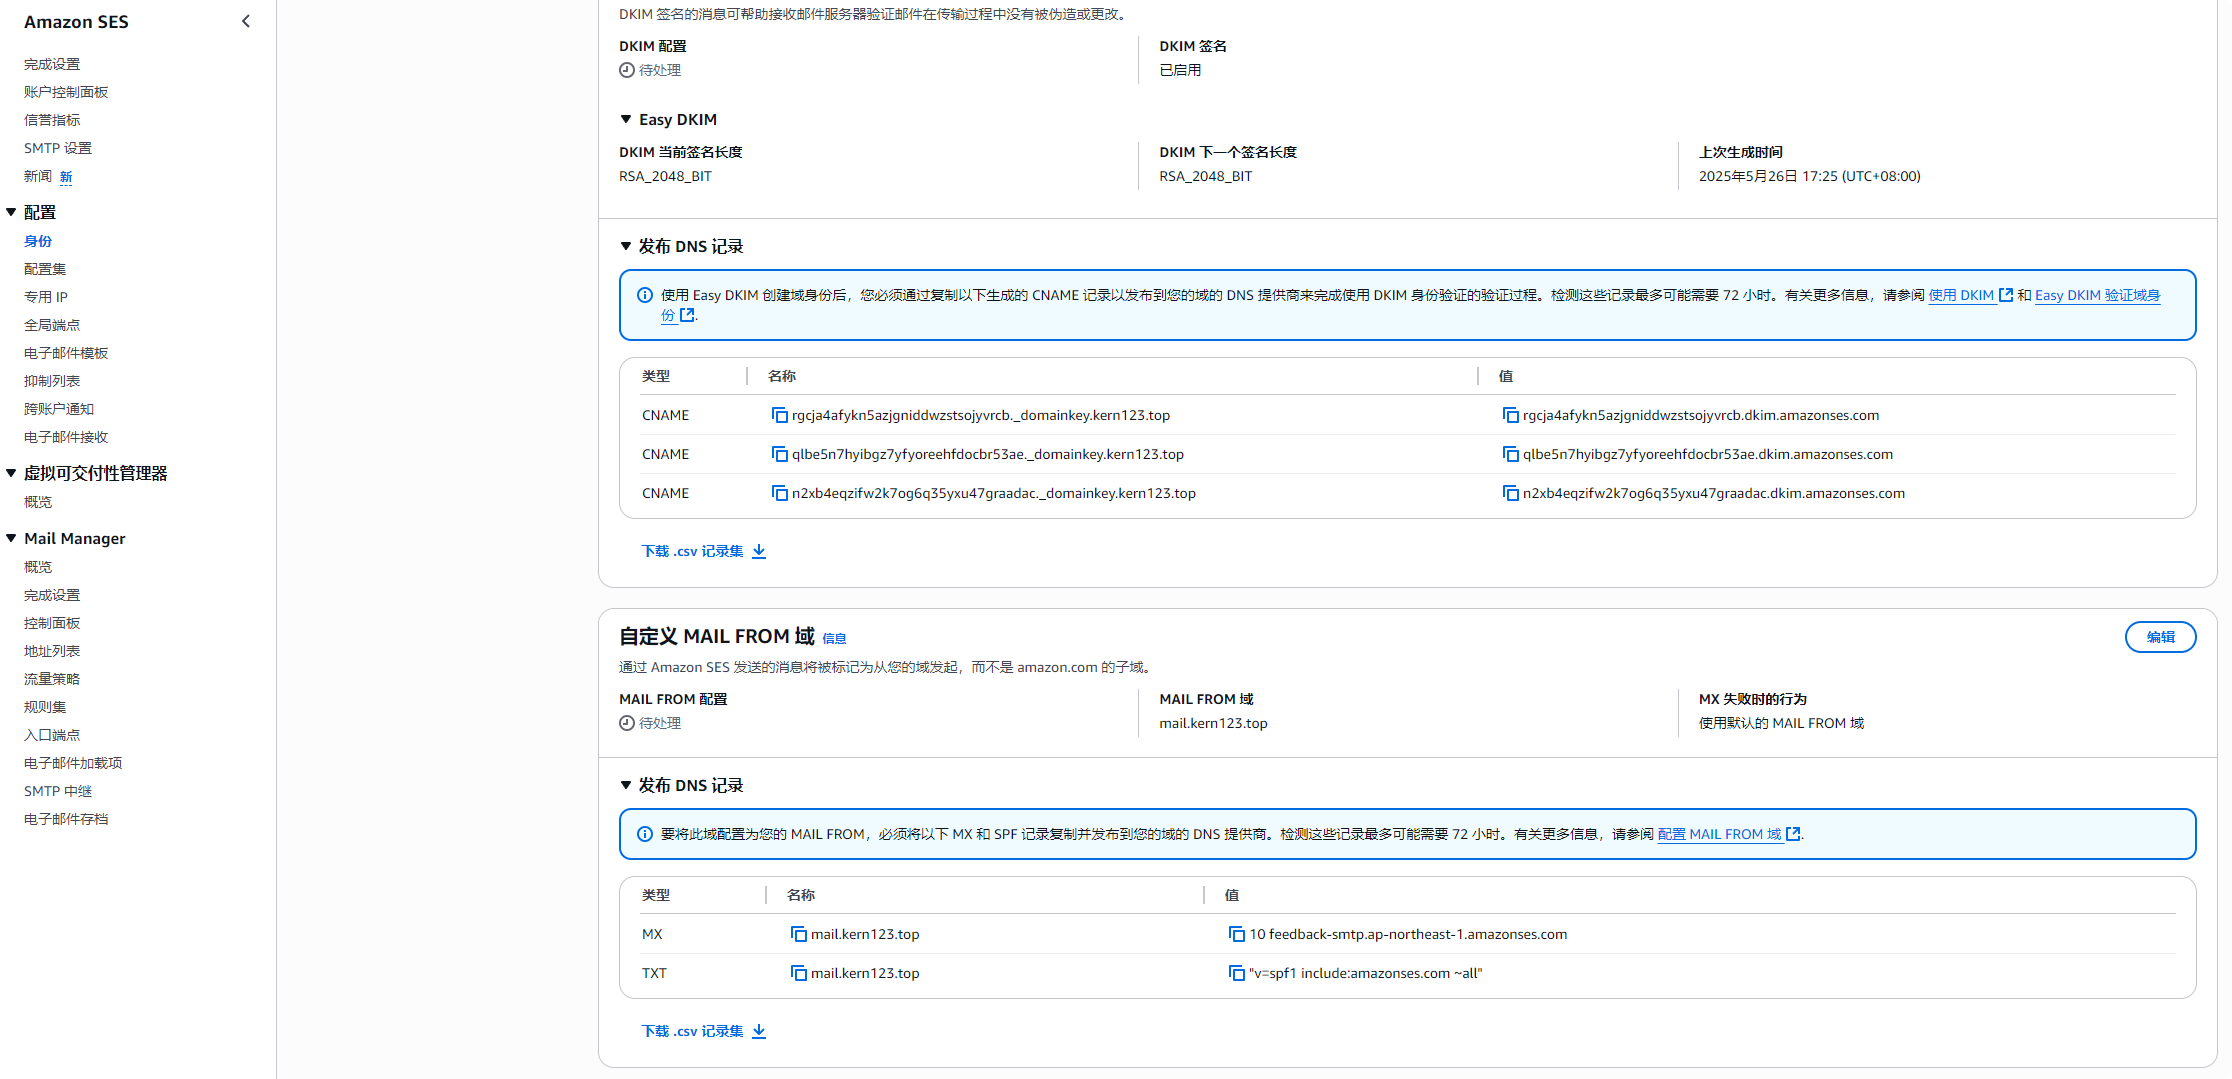
Task: Copy the MX value feedback-smtp.ap-northeast-1
Action: click(x=1236, y=934)
